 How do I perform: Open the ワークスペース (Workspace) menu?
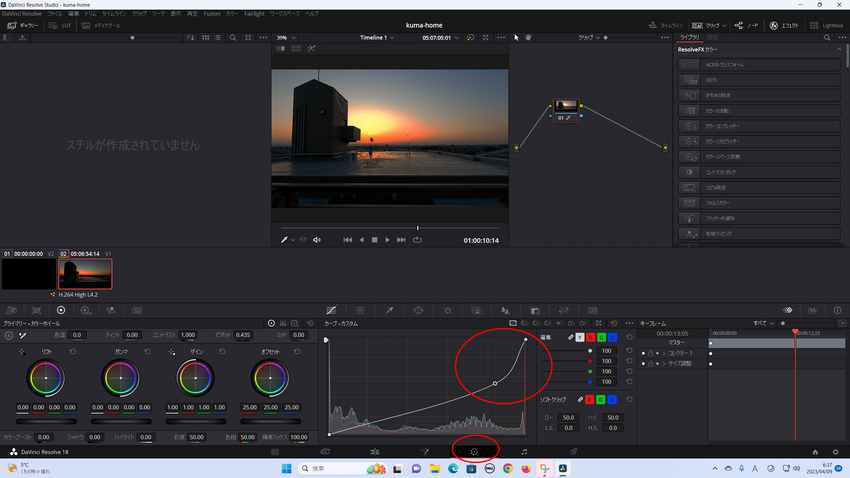pos(285,14)
